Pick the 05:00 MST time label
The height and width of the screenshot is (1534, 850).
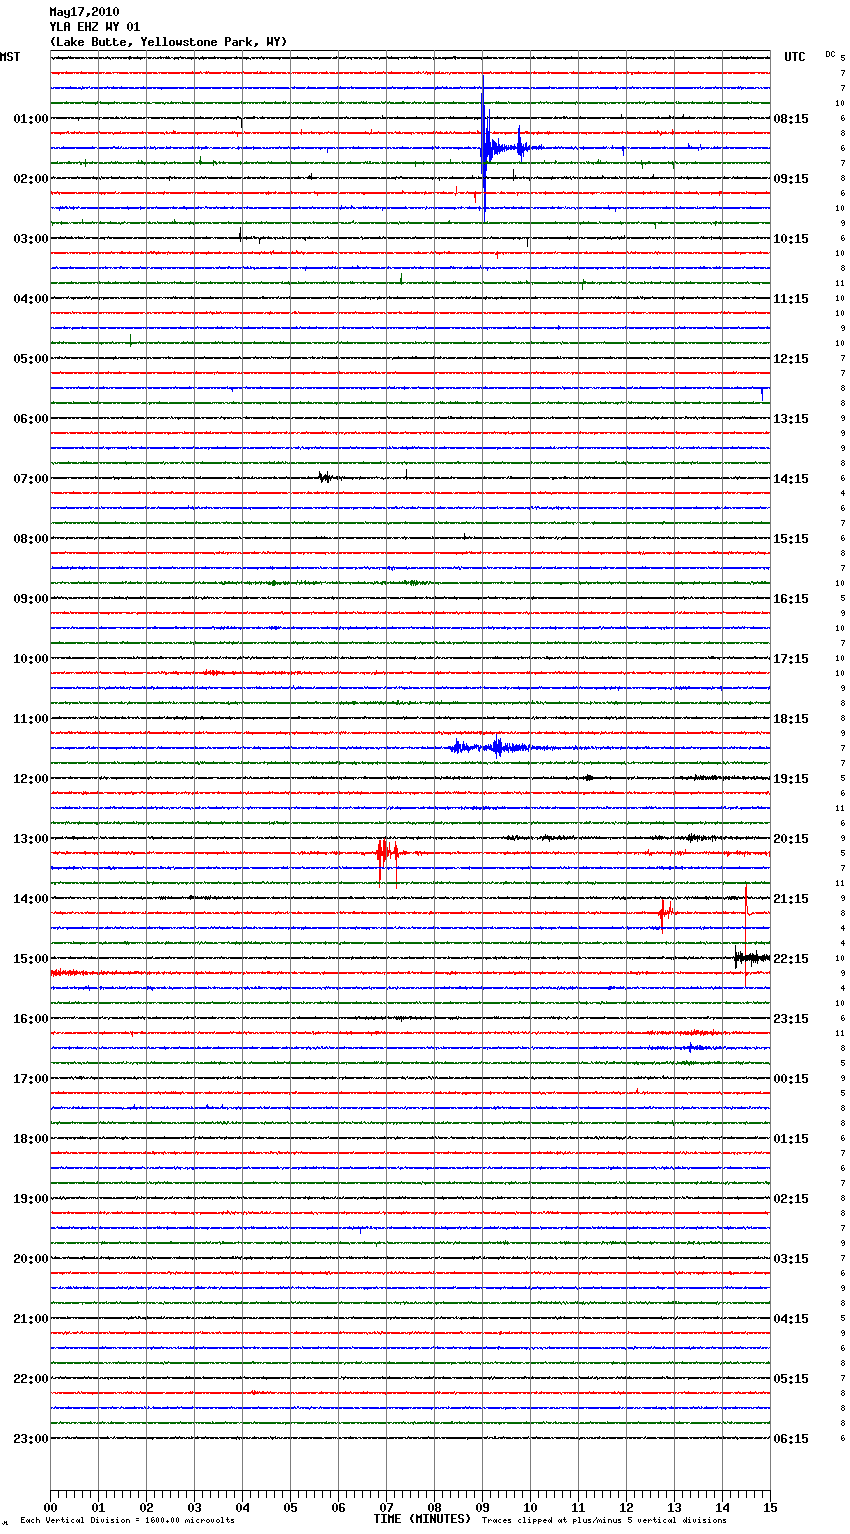tap(30, 358)
